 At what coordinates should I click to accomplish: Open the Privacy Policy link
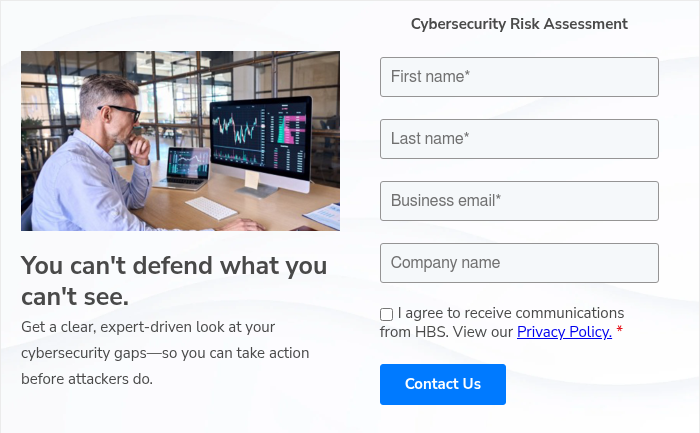pyautogui.click(x=564, y=332)
